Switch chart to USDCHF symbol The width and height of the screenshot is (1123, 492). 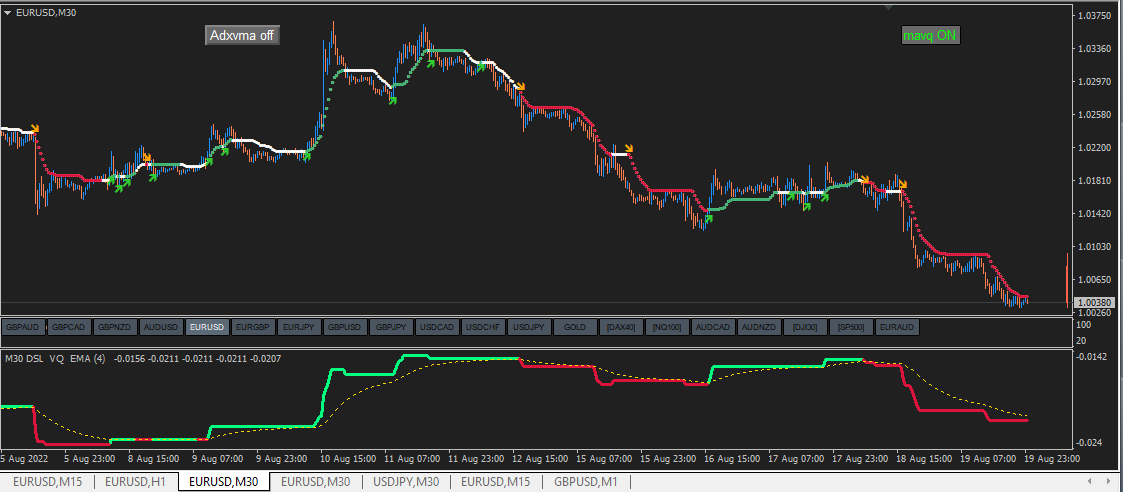[483, 327]
